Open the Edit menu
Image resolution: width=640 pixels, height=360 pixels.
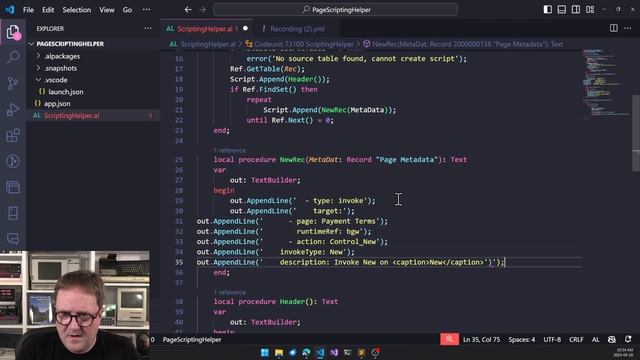pyautogui.click(x=48, y=9)
